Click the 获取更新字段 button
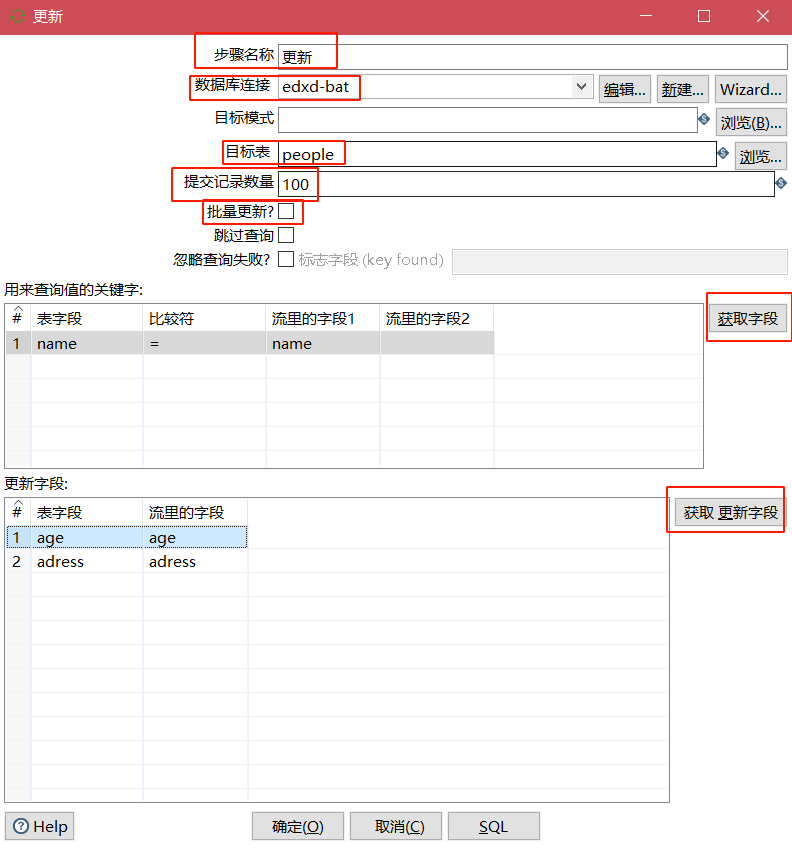 (730, 512)
